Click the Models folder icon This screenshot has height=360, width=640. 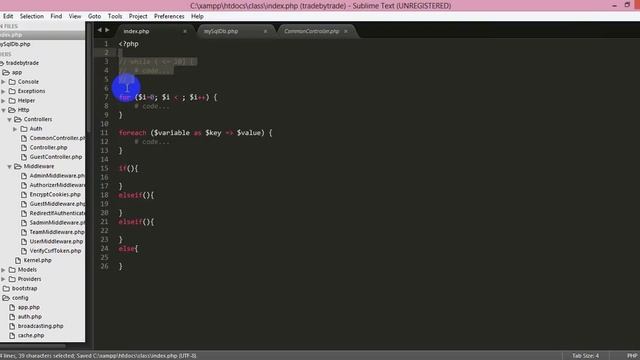(x=12, y=269)
